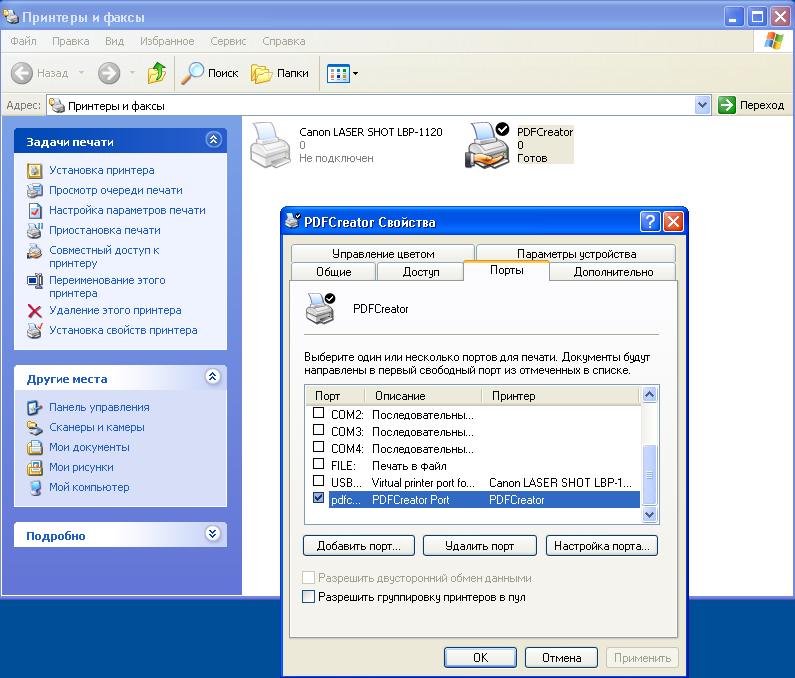Open the Views icon in toolbar
This screenshot has height=678, width=795.
[338, 74]
